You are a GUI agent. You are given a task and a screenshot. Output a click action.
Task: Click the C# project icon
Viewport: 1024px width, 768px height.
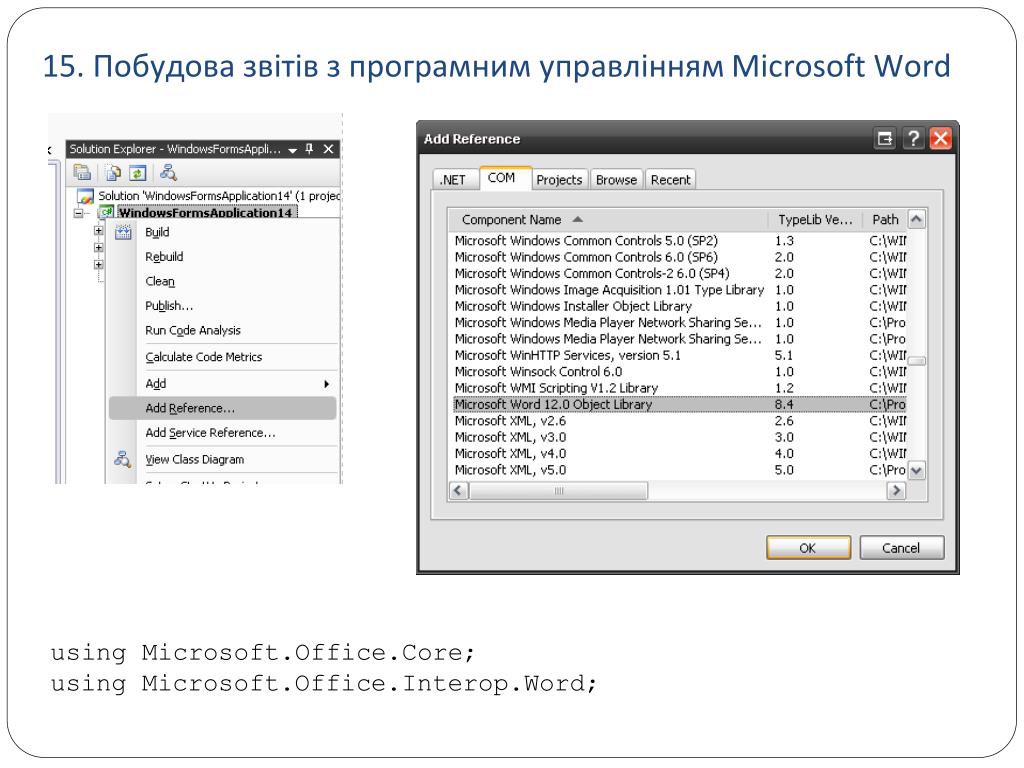tap(106, 212)
